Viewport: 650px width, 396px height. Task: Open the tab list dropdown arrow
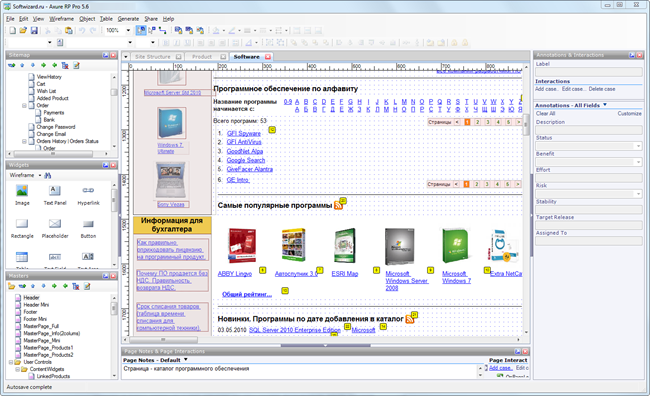126,57
